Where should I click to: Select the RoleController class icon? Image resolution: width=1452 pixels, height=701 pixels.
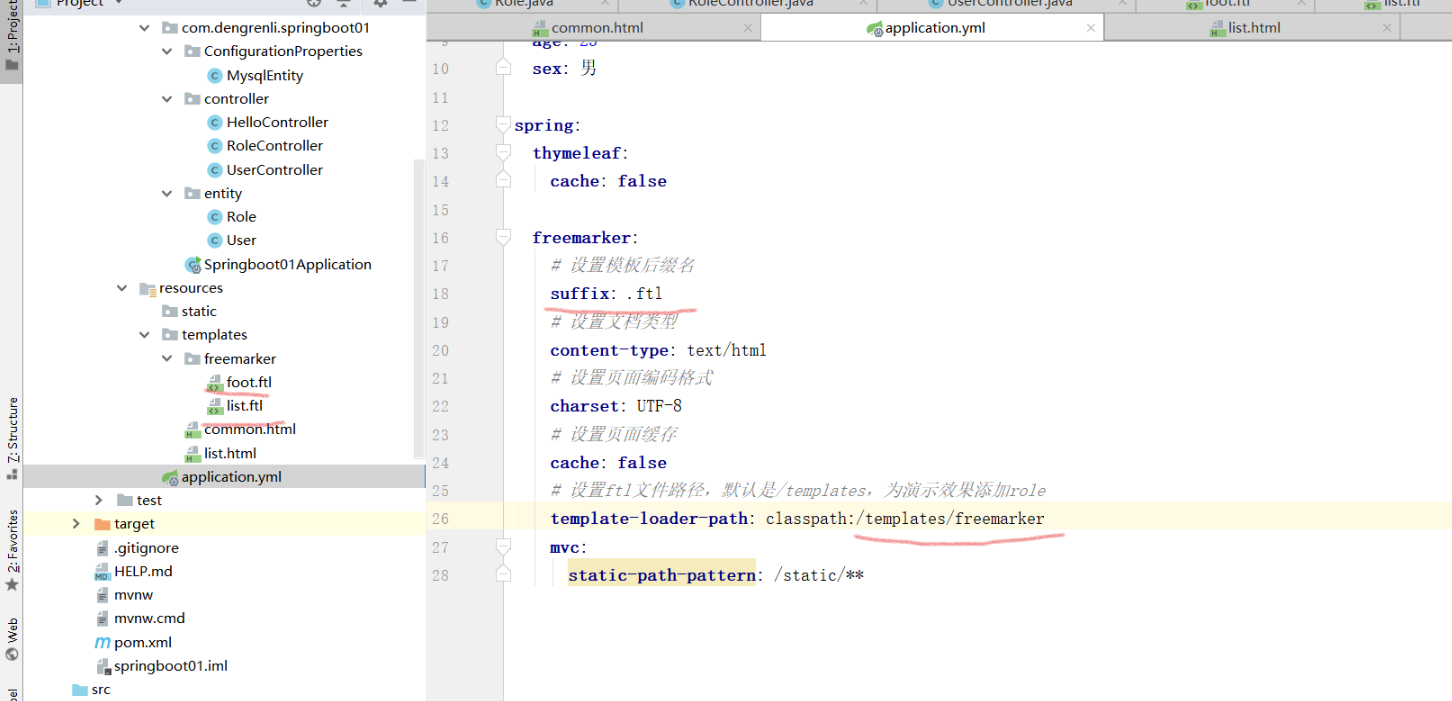coord(214,146)
